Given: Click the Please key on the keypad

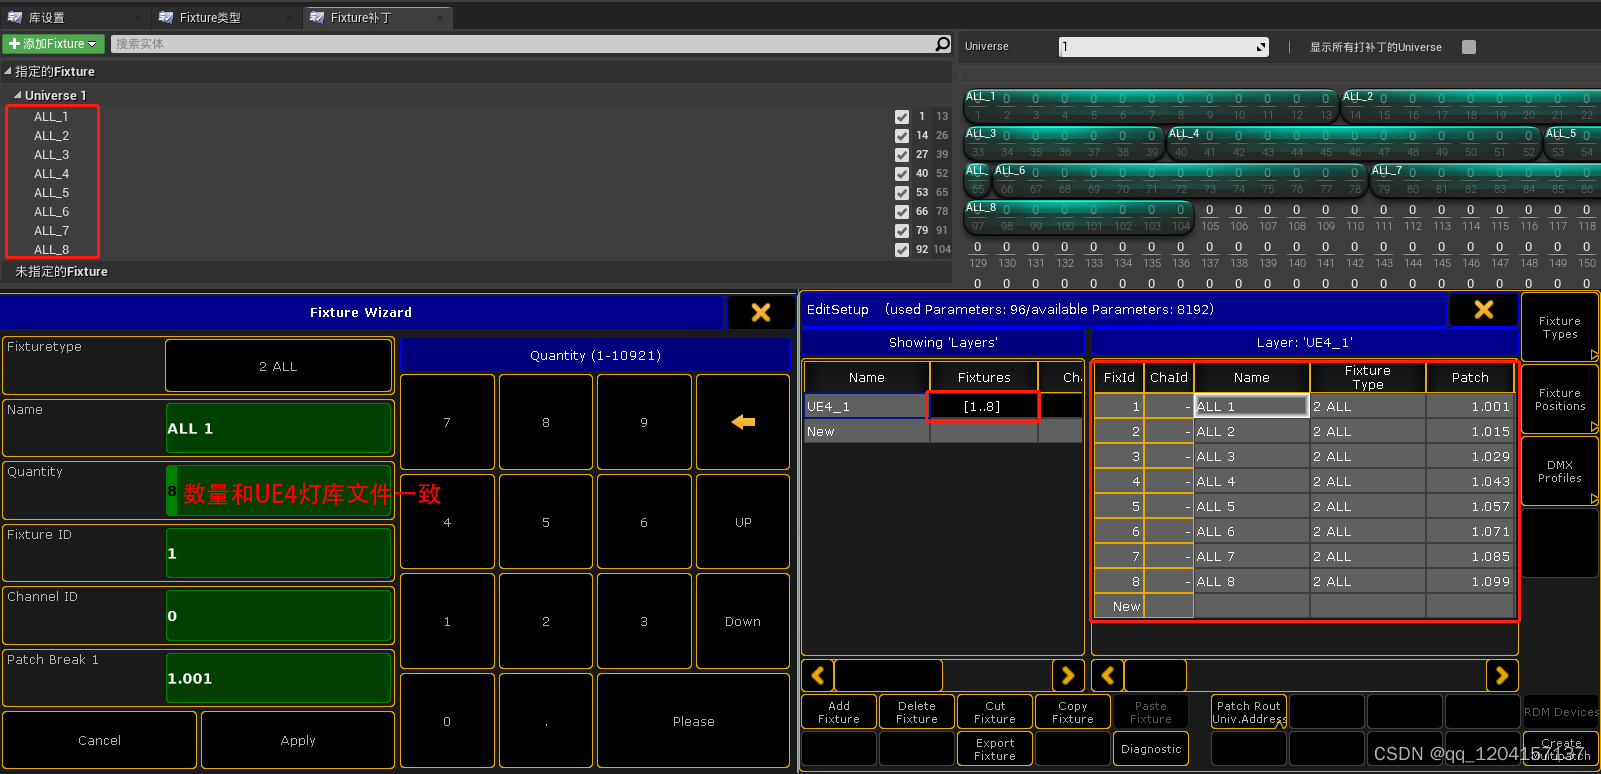Looking at the screenshot, I should tap(693, 721).
